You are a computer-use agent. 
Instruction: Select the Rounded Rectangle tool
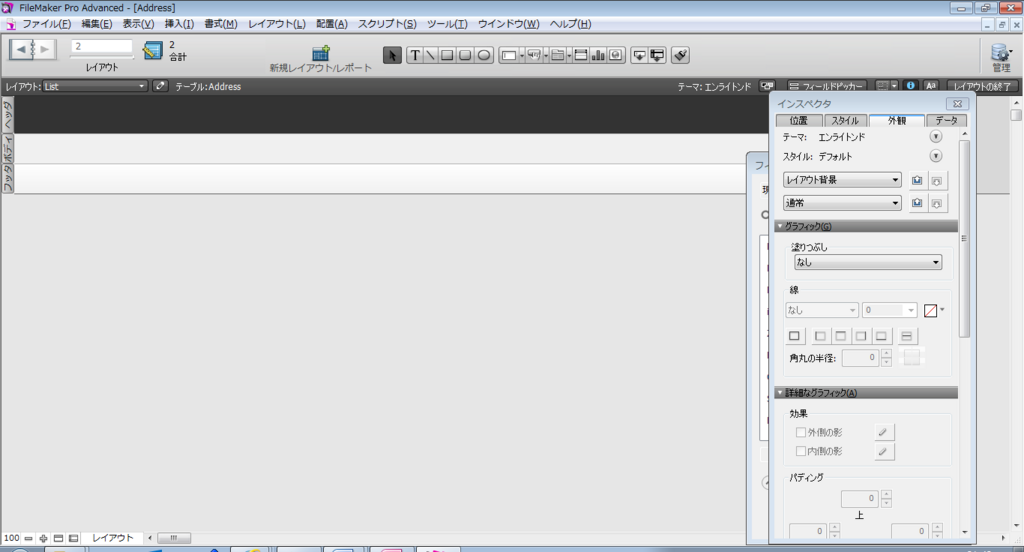pos(465,56)
